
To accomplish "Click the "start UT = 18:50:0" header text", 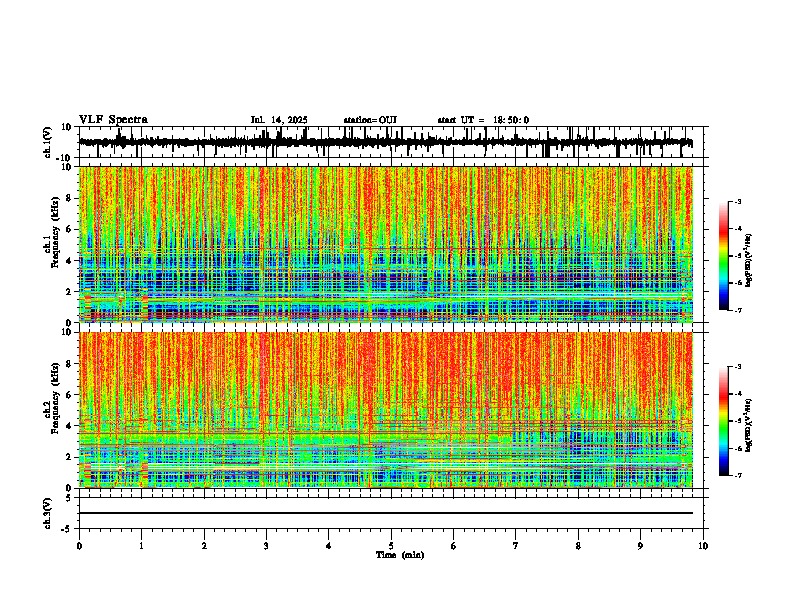I will pos(483,120).
